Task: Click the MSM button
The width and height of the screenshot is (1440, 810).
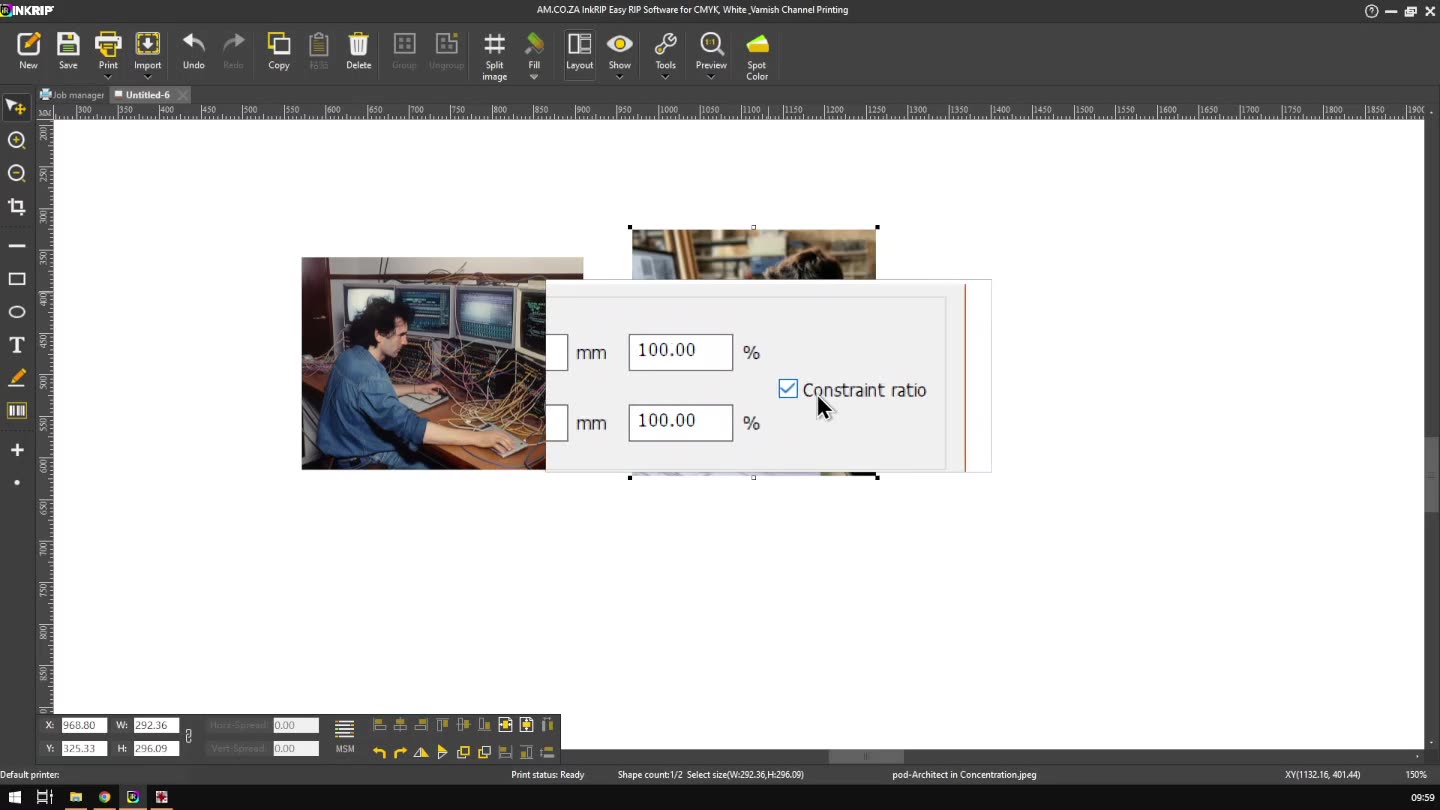Action: pos(344,735)
